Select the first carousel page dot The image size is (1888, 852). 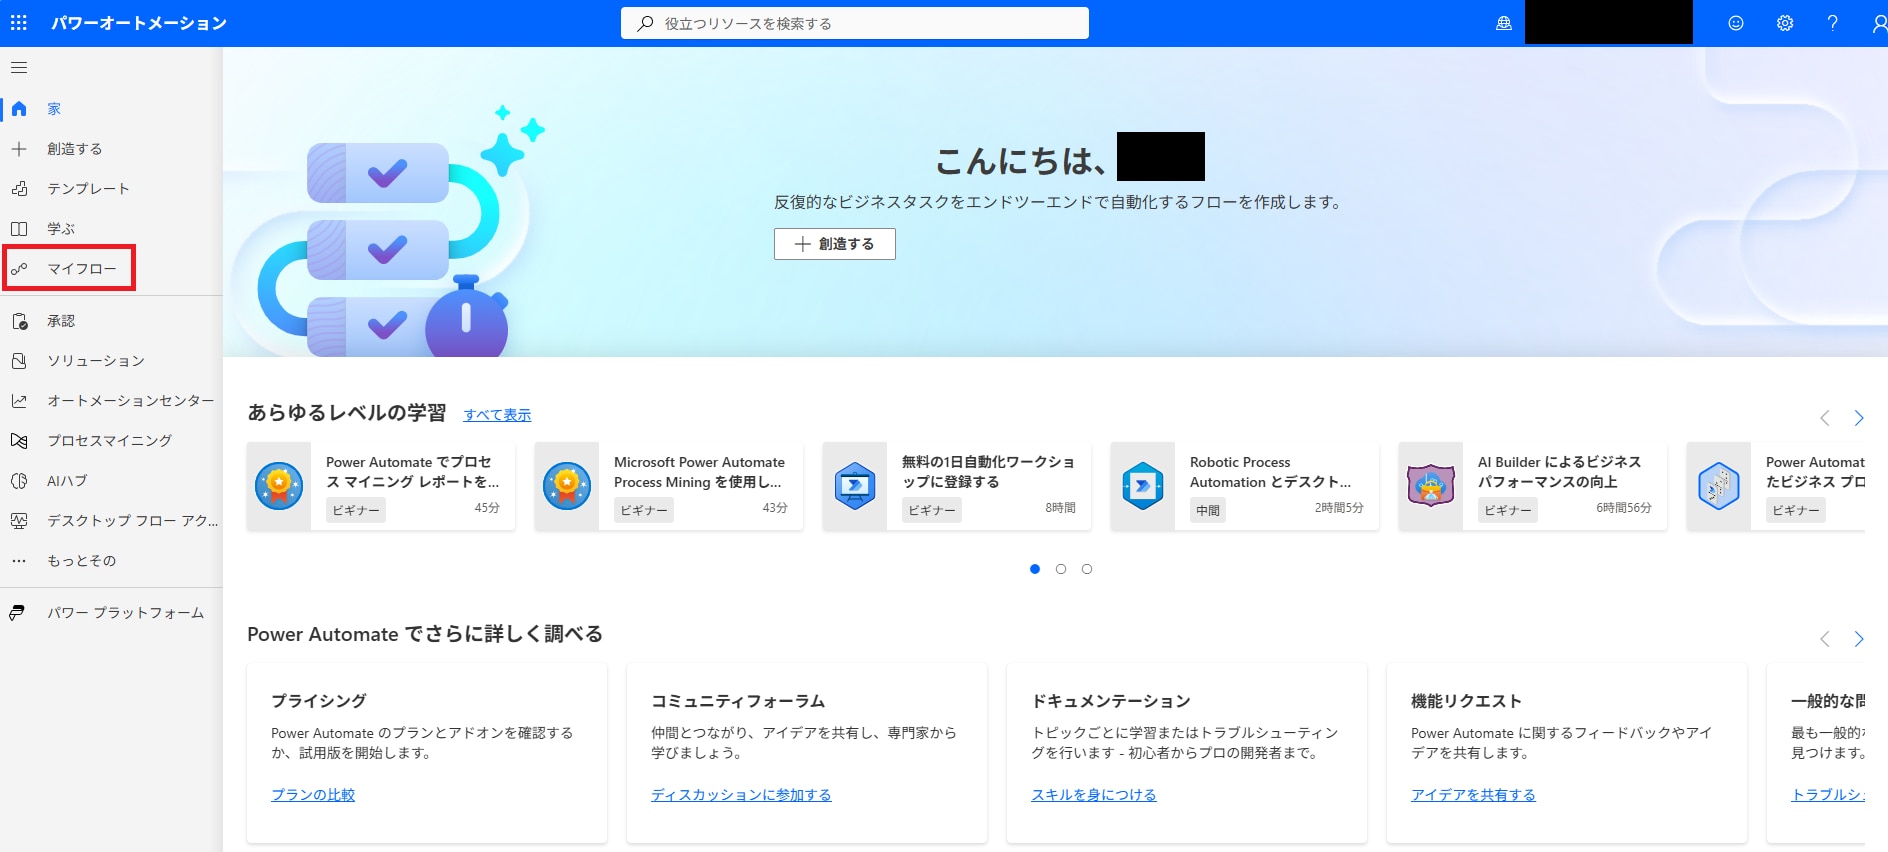coord(1035,569)
